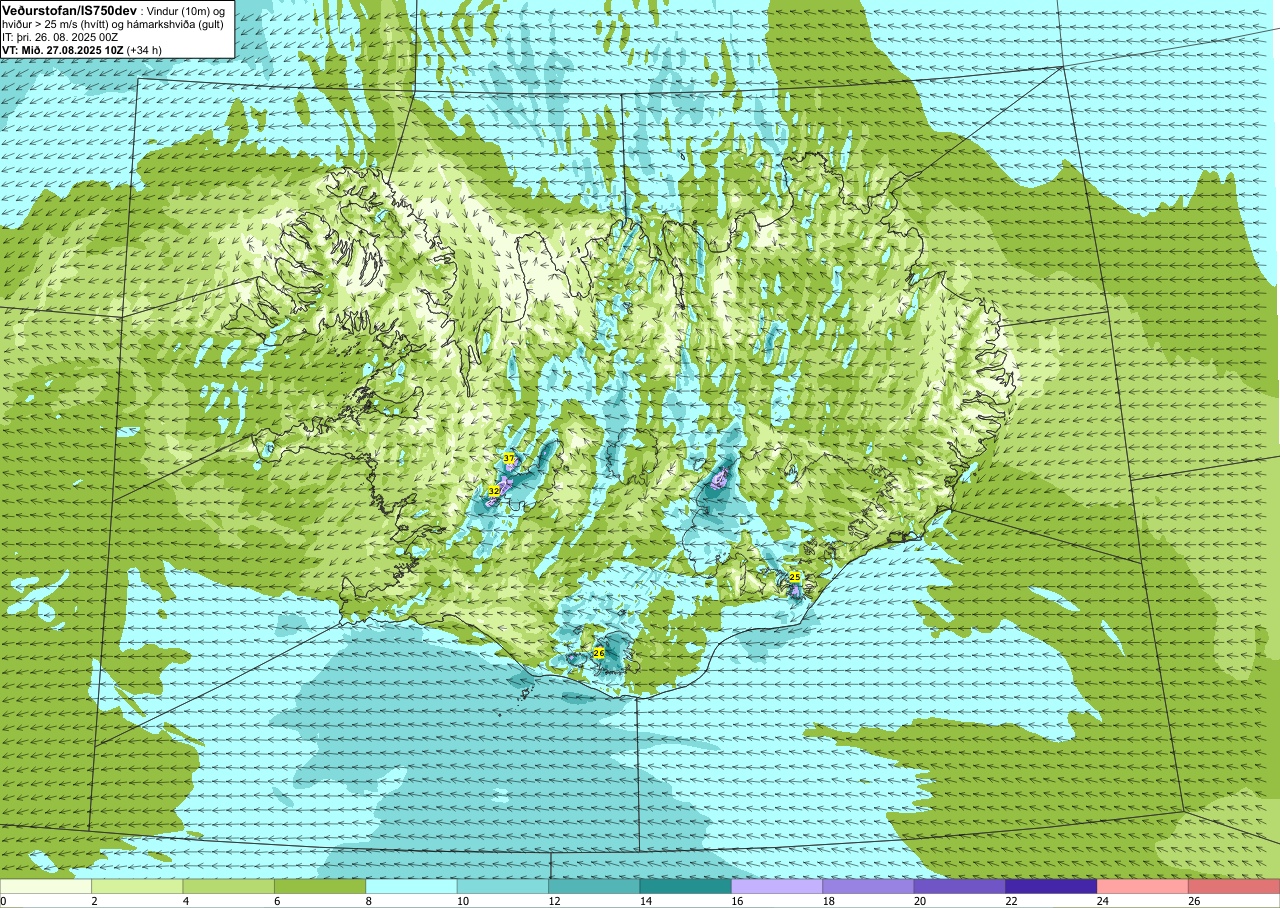Screen dimensions: 1280x908
Task: Click the legend scale number 2
Action: click(x=92, y=901)
